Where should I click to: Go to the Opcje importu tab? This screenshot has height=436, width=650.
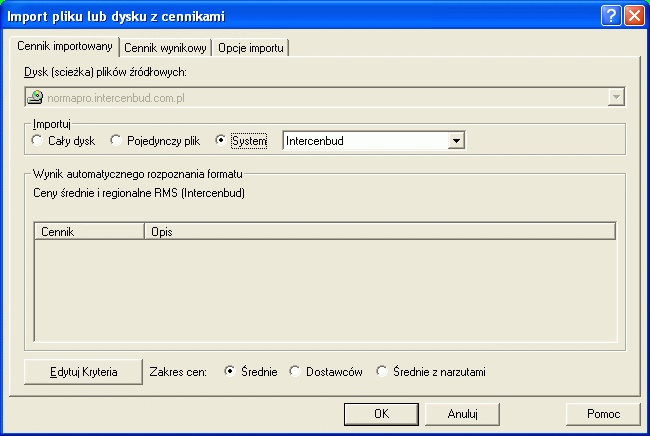pyautogui.click(x=250, y=47)
